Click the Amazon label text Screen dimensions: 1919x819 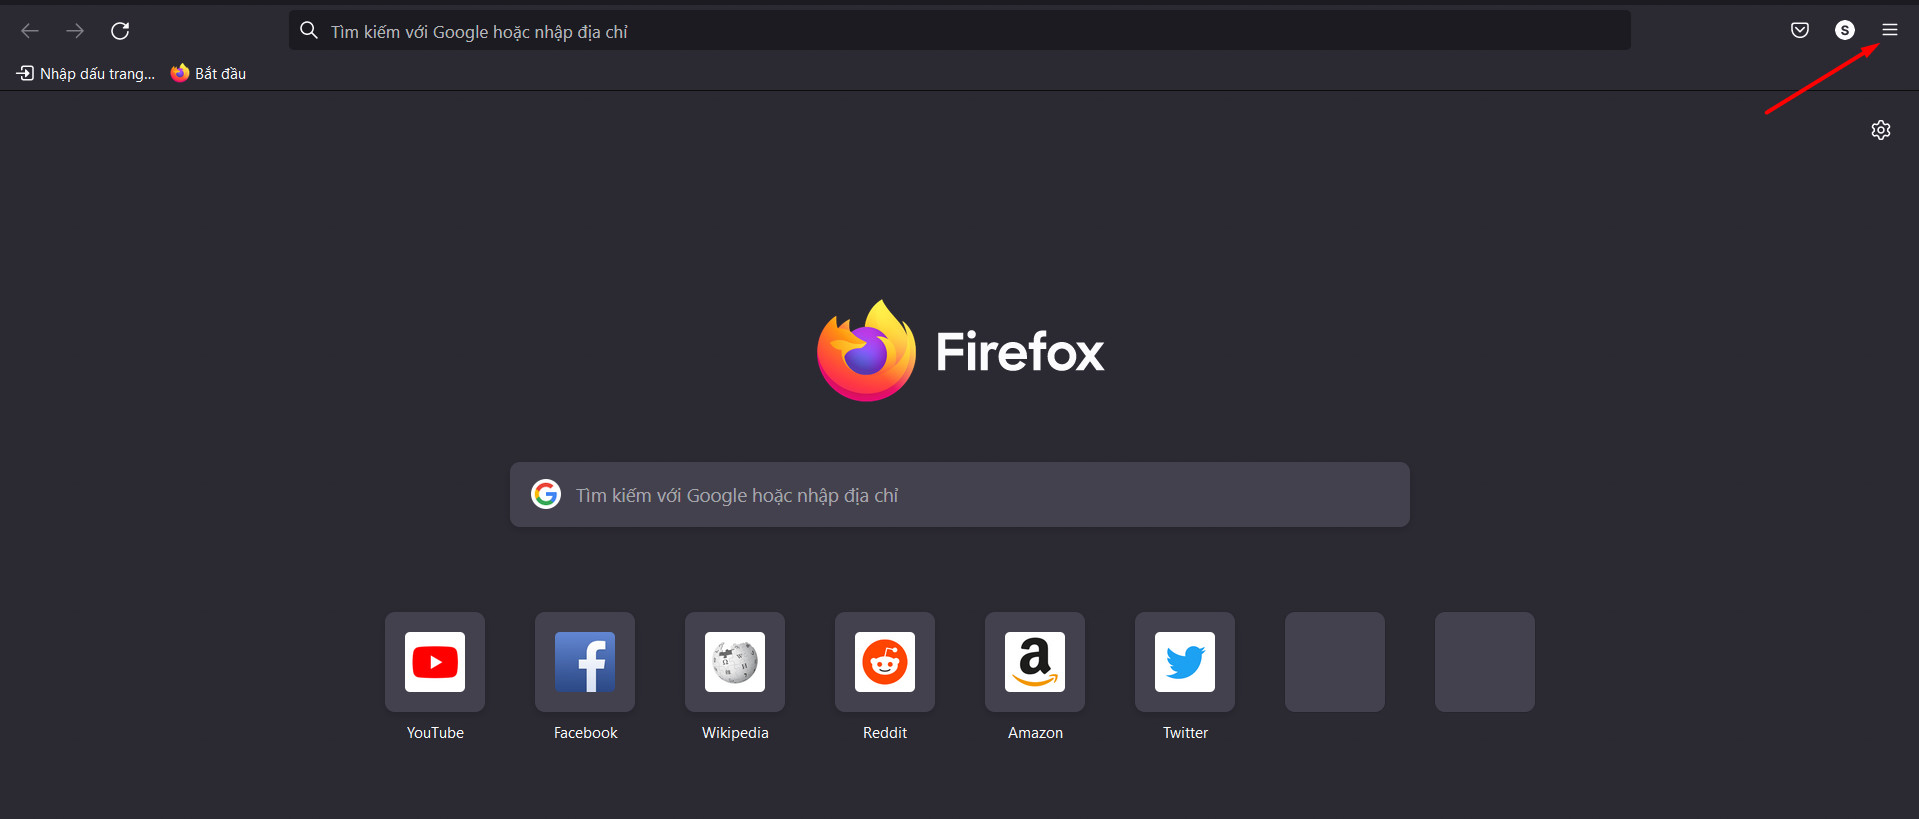click(1035, 733)
